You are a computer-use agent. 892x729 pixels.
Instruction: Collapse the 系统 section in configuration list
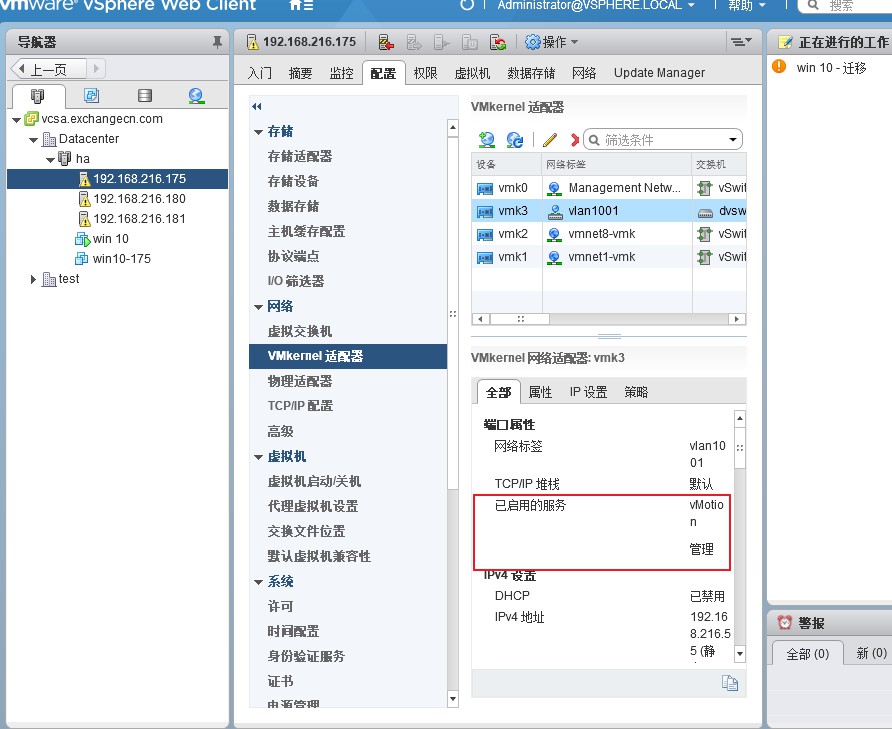pyautogui.click(x=258, y=582)
